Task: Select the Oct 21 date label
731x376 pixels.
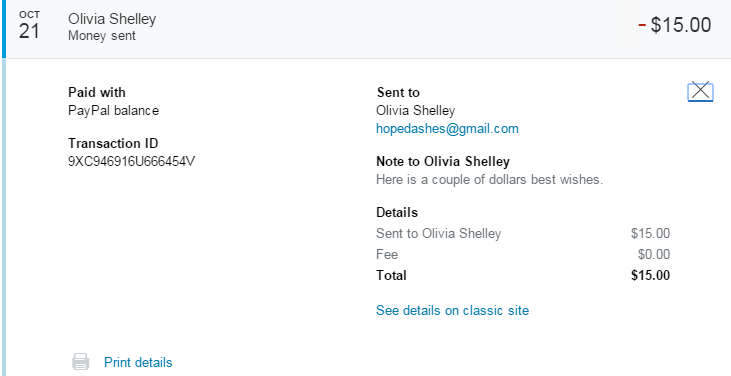Action: coord(29,26)
